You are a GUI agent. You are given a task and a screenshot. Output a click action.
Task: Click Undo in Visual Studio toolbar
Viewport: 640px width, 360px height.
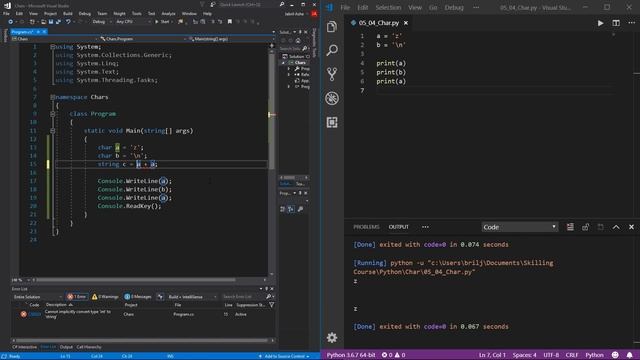(68, 22)
